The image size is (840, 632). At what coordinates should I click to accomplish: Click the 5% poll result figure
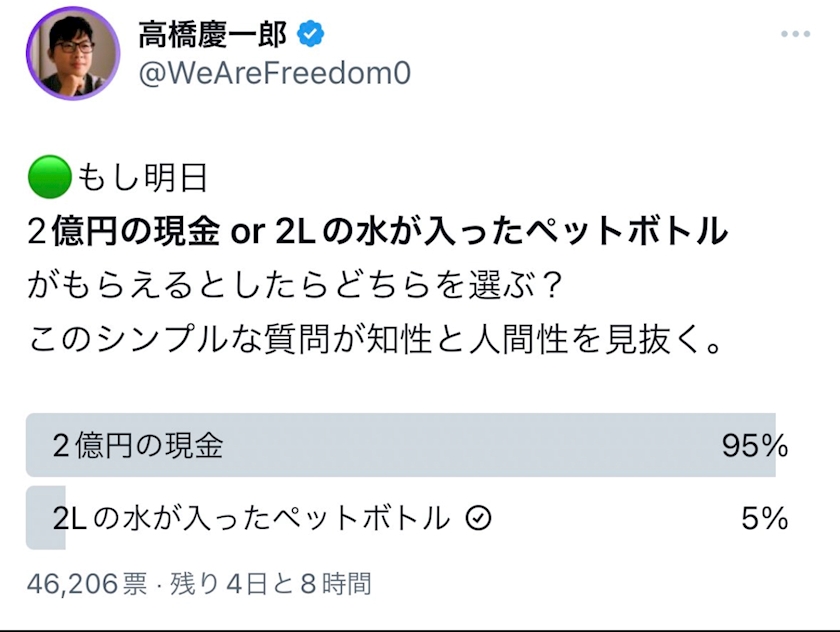point(764,518)
